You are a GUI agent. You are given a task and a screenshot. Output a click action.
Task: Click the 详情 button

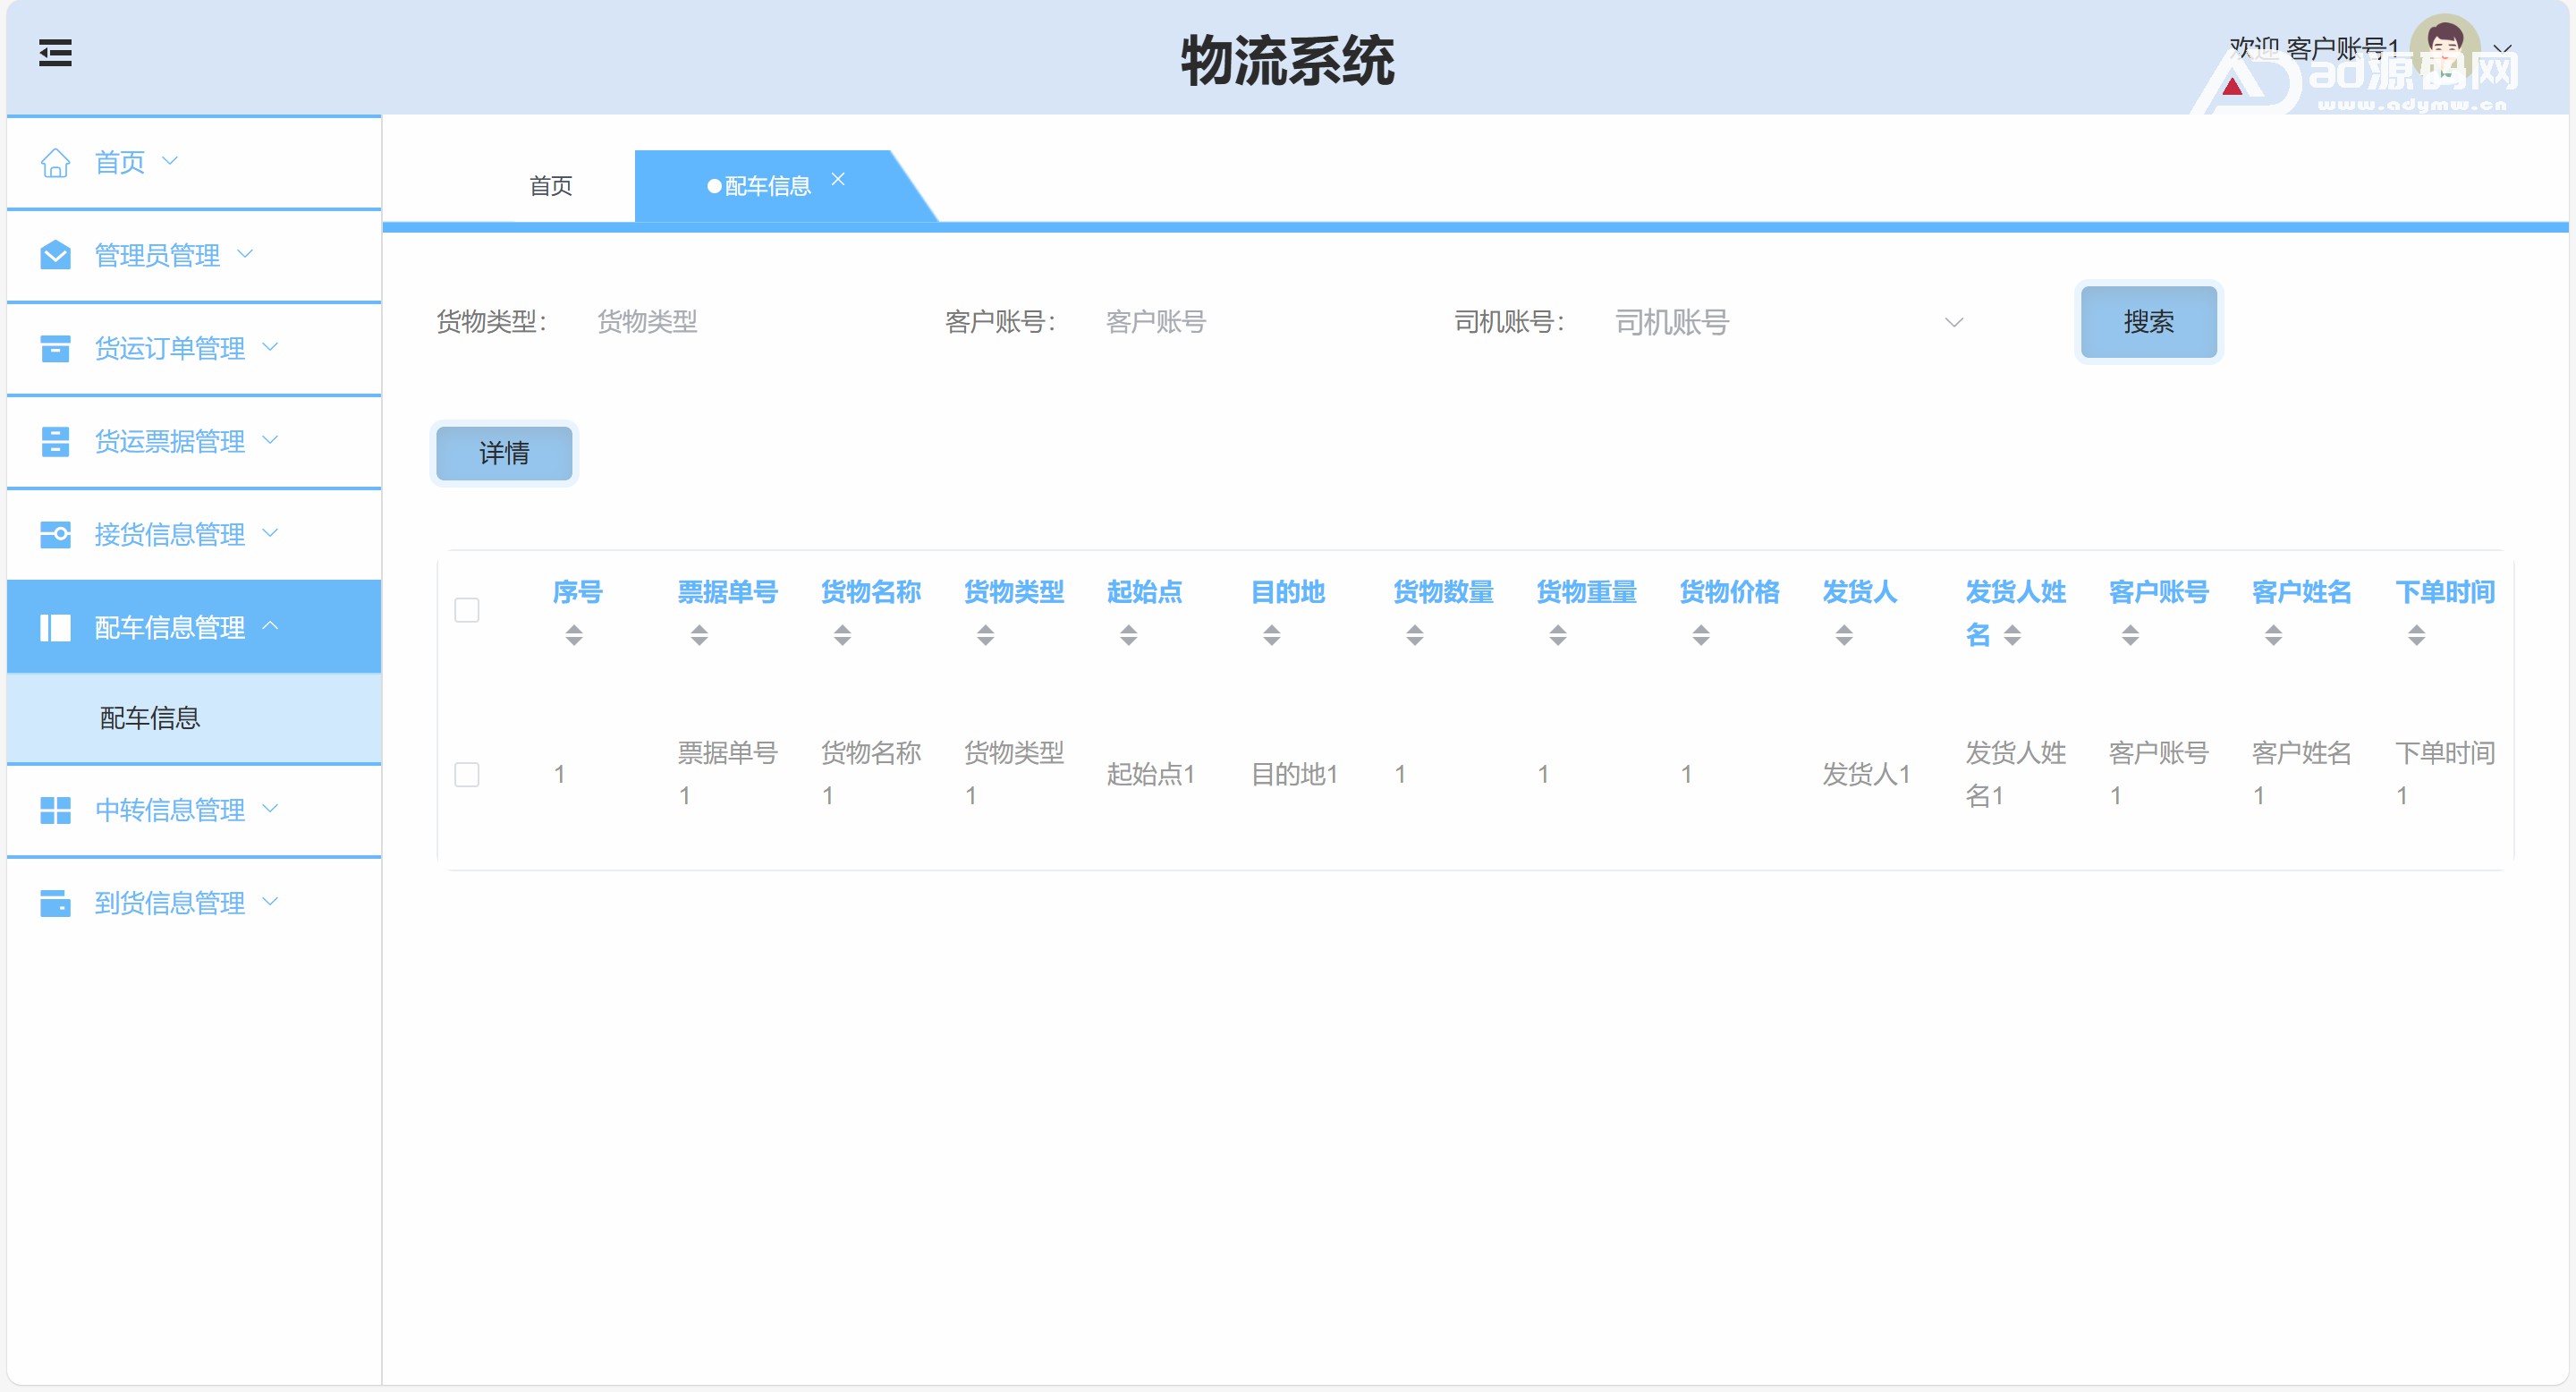504,454
